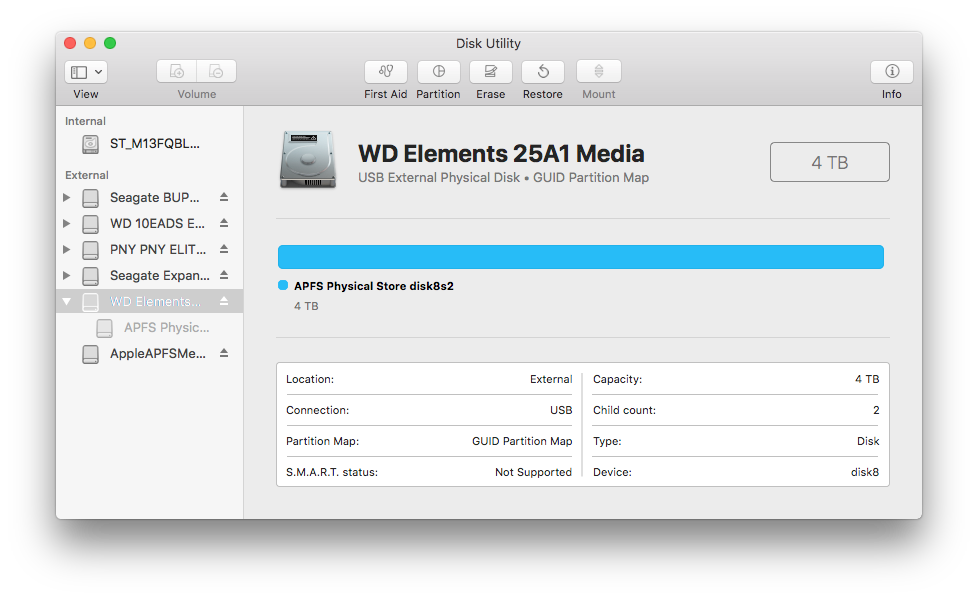
Task: Click the blue APFS Physical Store legend dot
Action: (x=283, y=285)
